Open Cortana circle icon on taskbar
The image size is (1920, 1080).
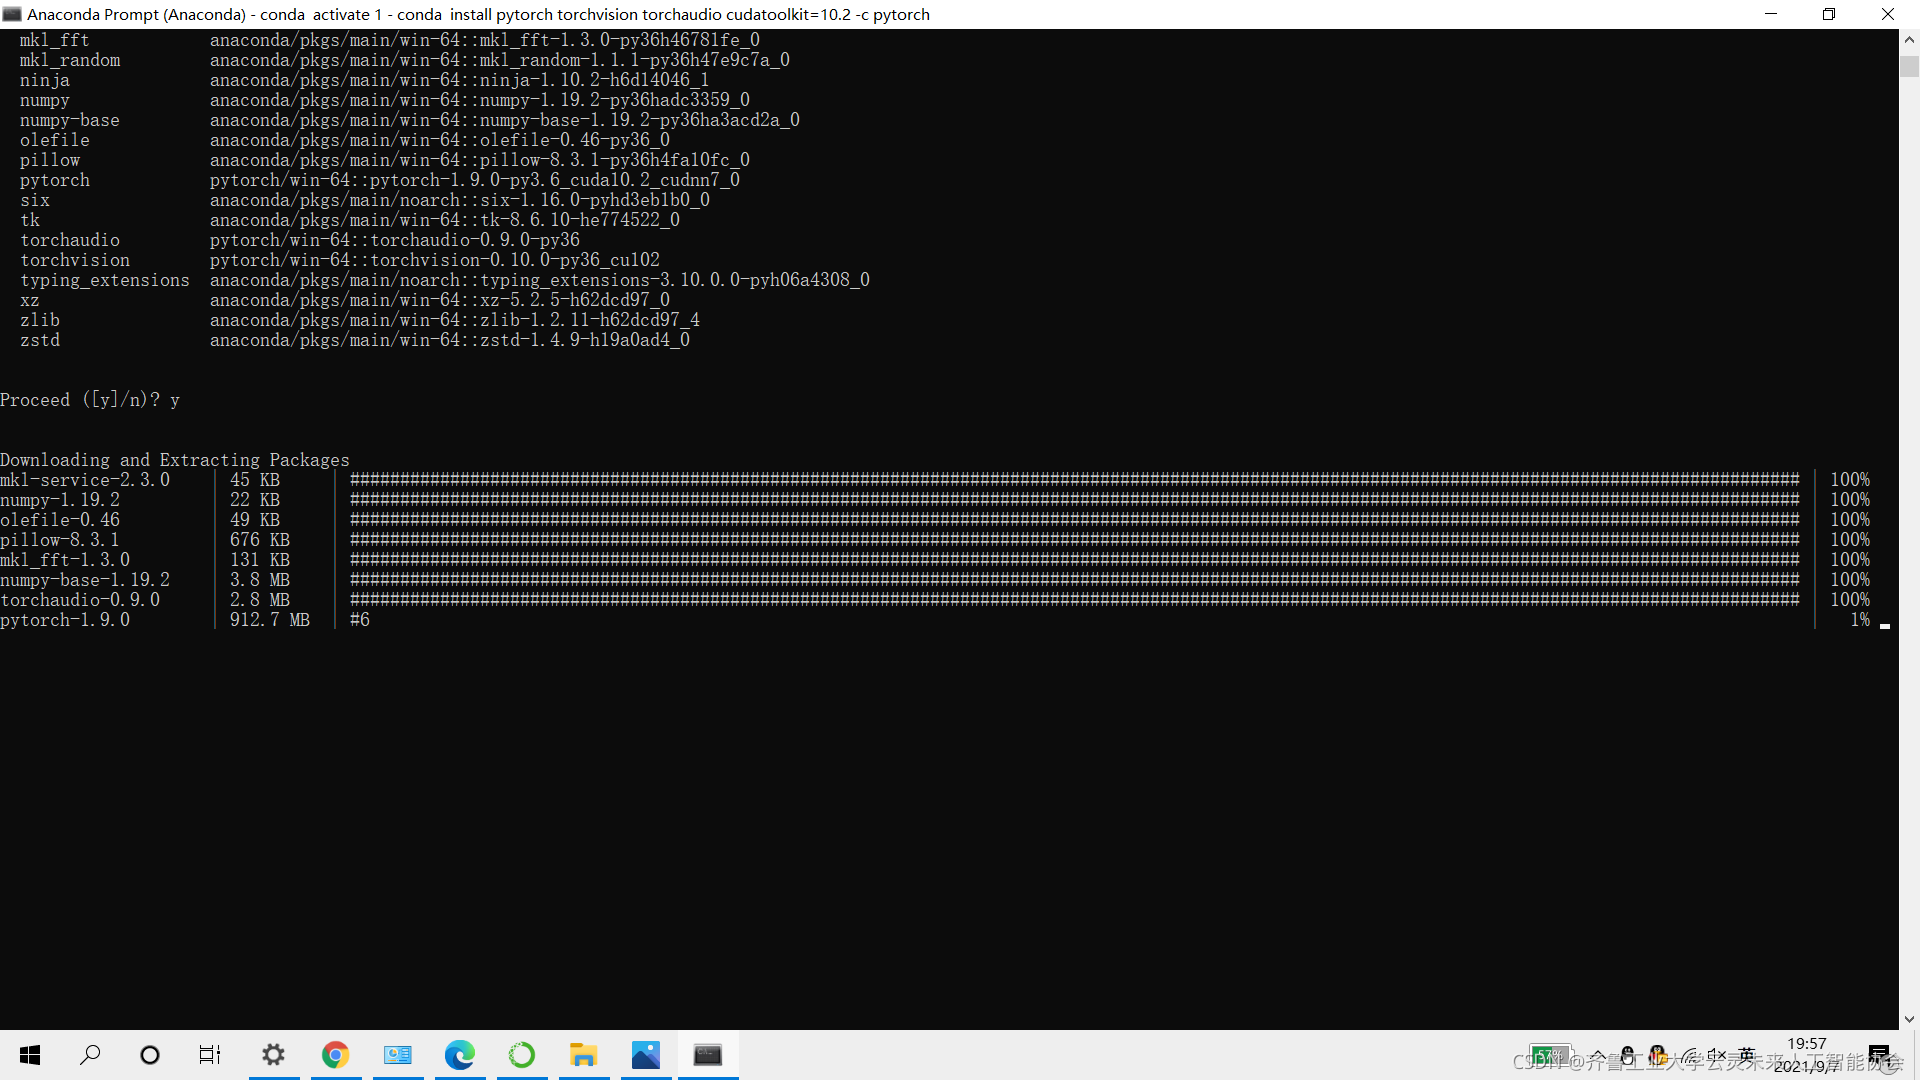150,1055
